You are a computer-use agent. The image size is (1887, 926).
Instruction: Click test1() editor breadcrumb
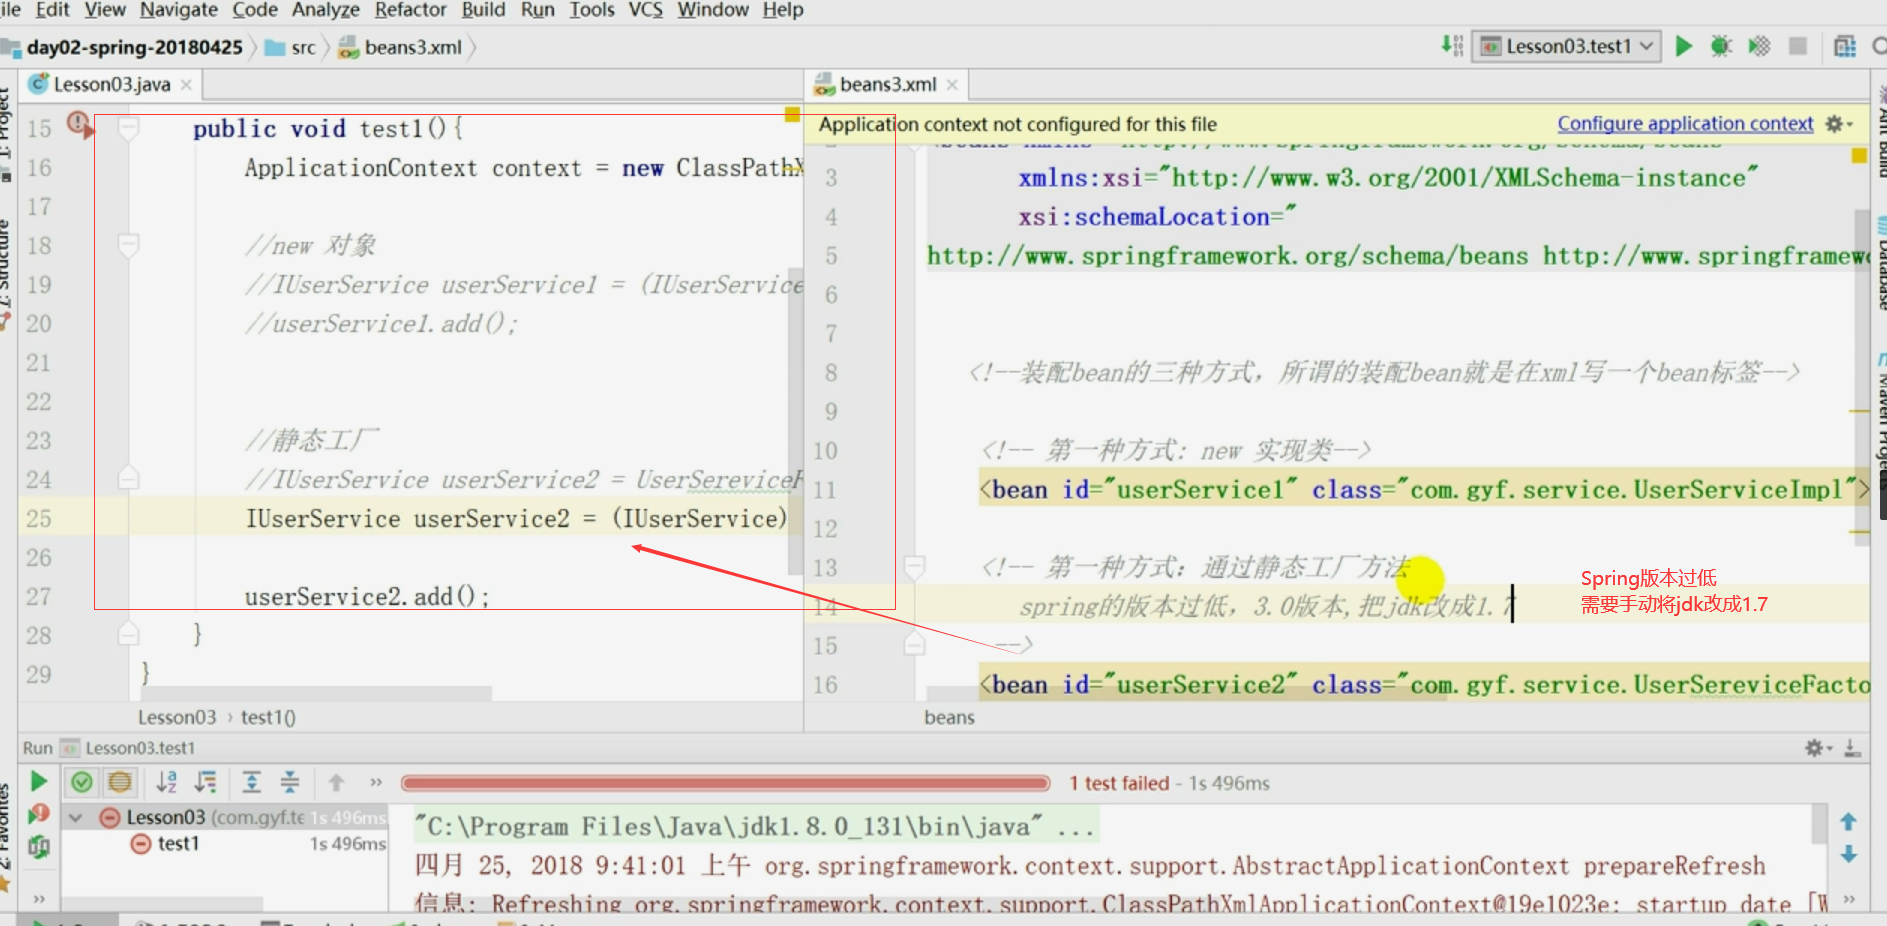tap(268, 717)
